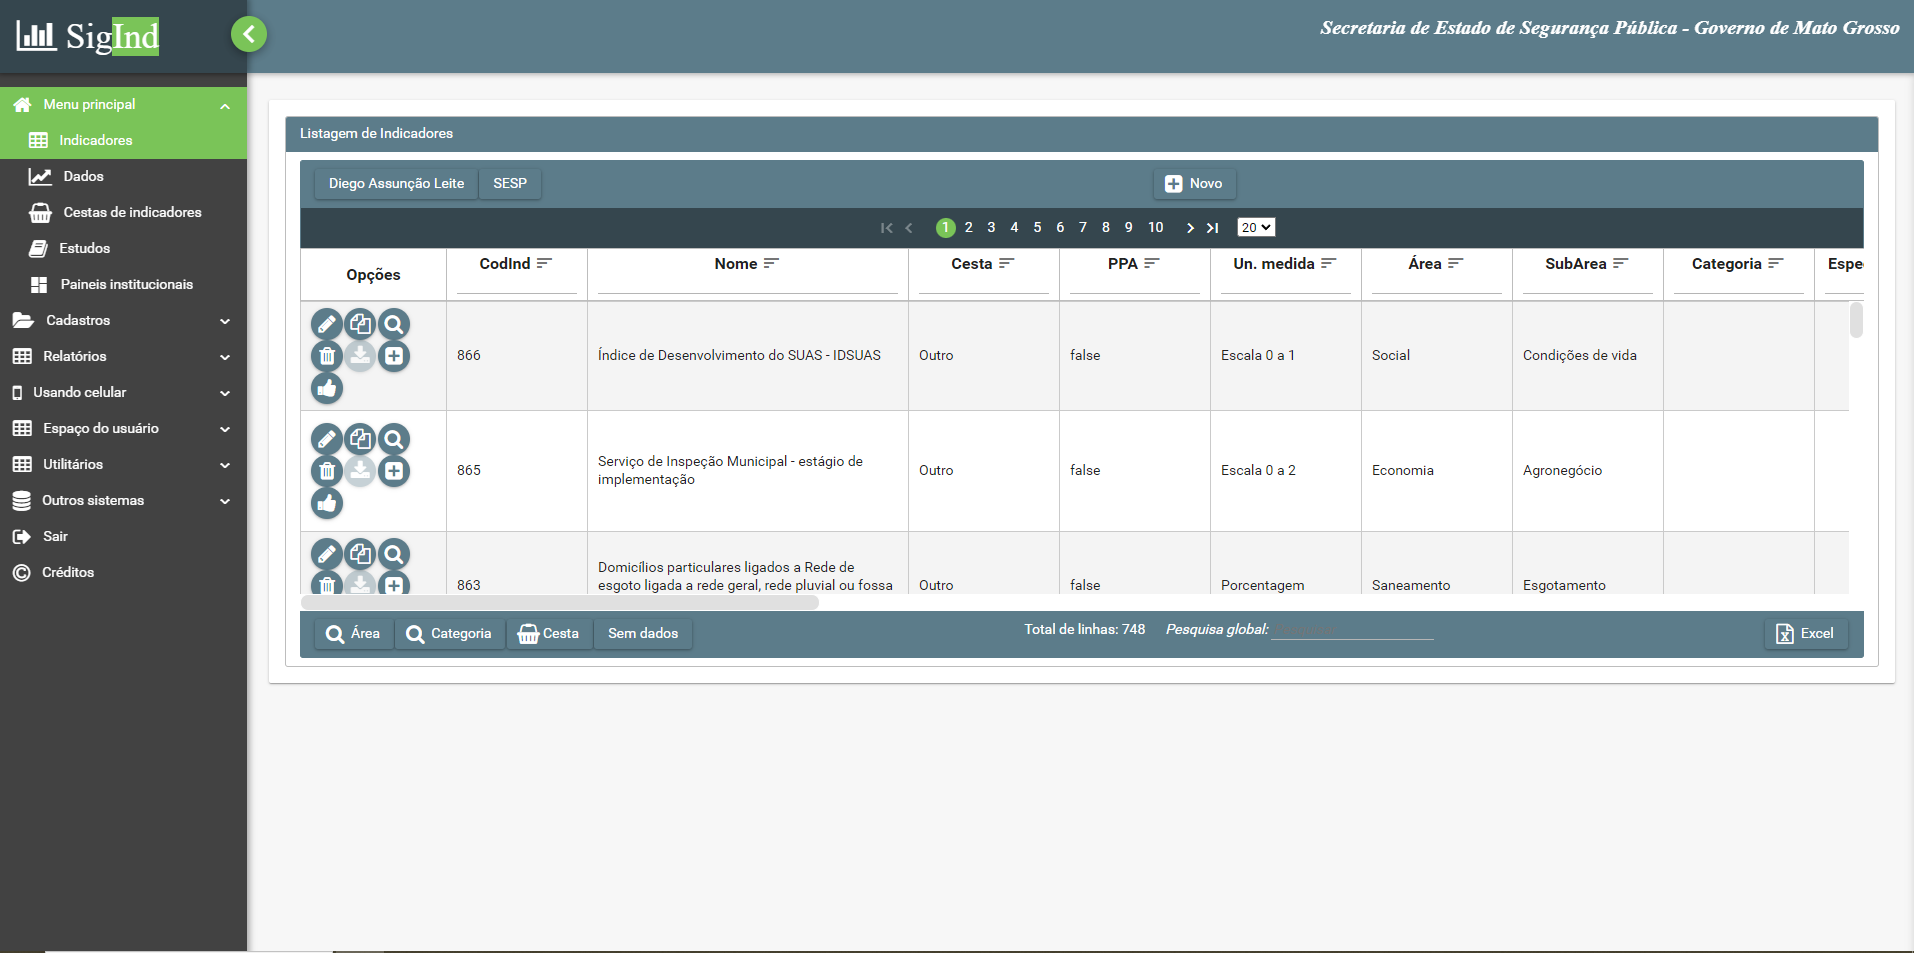Expand the Relatórios sidebar menu

coord(123,356)
